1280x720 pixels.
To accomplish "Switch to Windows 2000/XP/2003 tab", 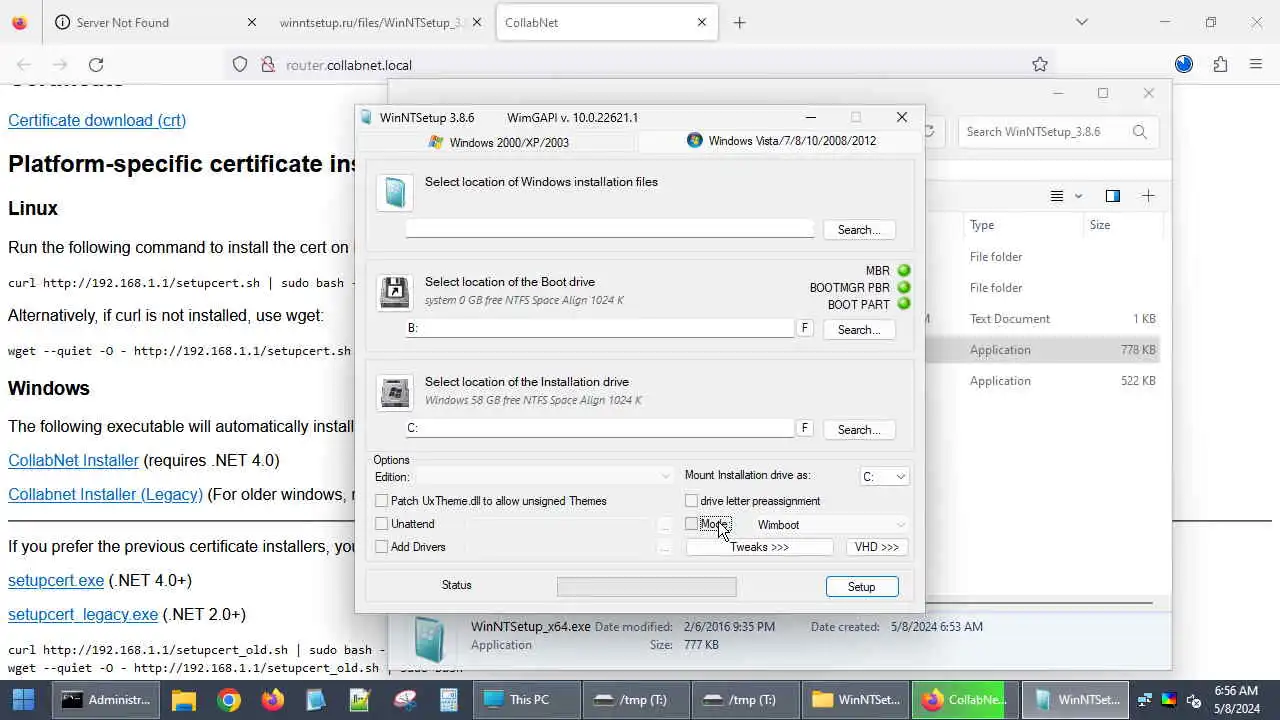I will (x=498, y=142).
